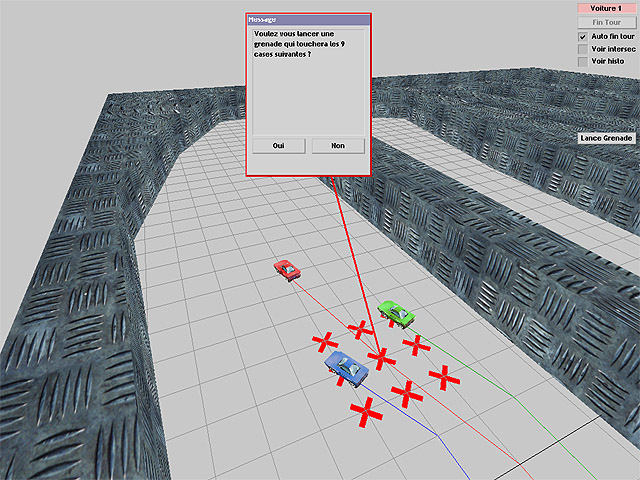Select the blue car
The image size is (640, 480).
click(x=346, y=368)
